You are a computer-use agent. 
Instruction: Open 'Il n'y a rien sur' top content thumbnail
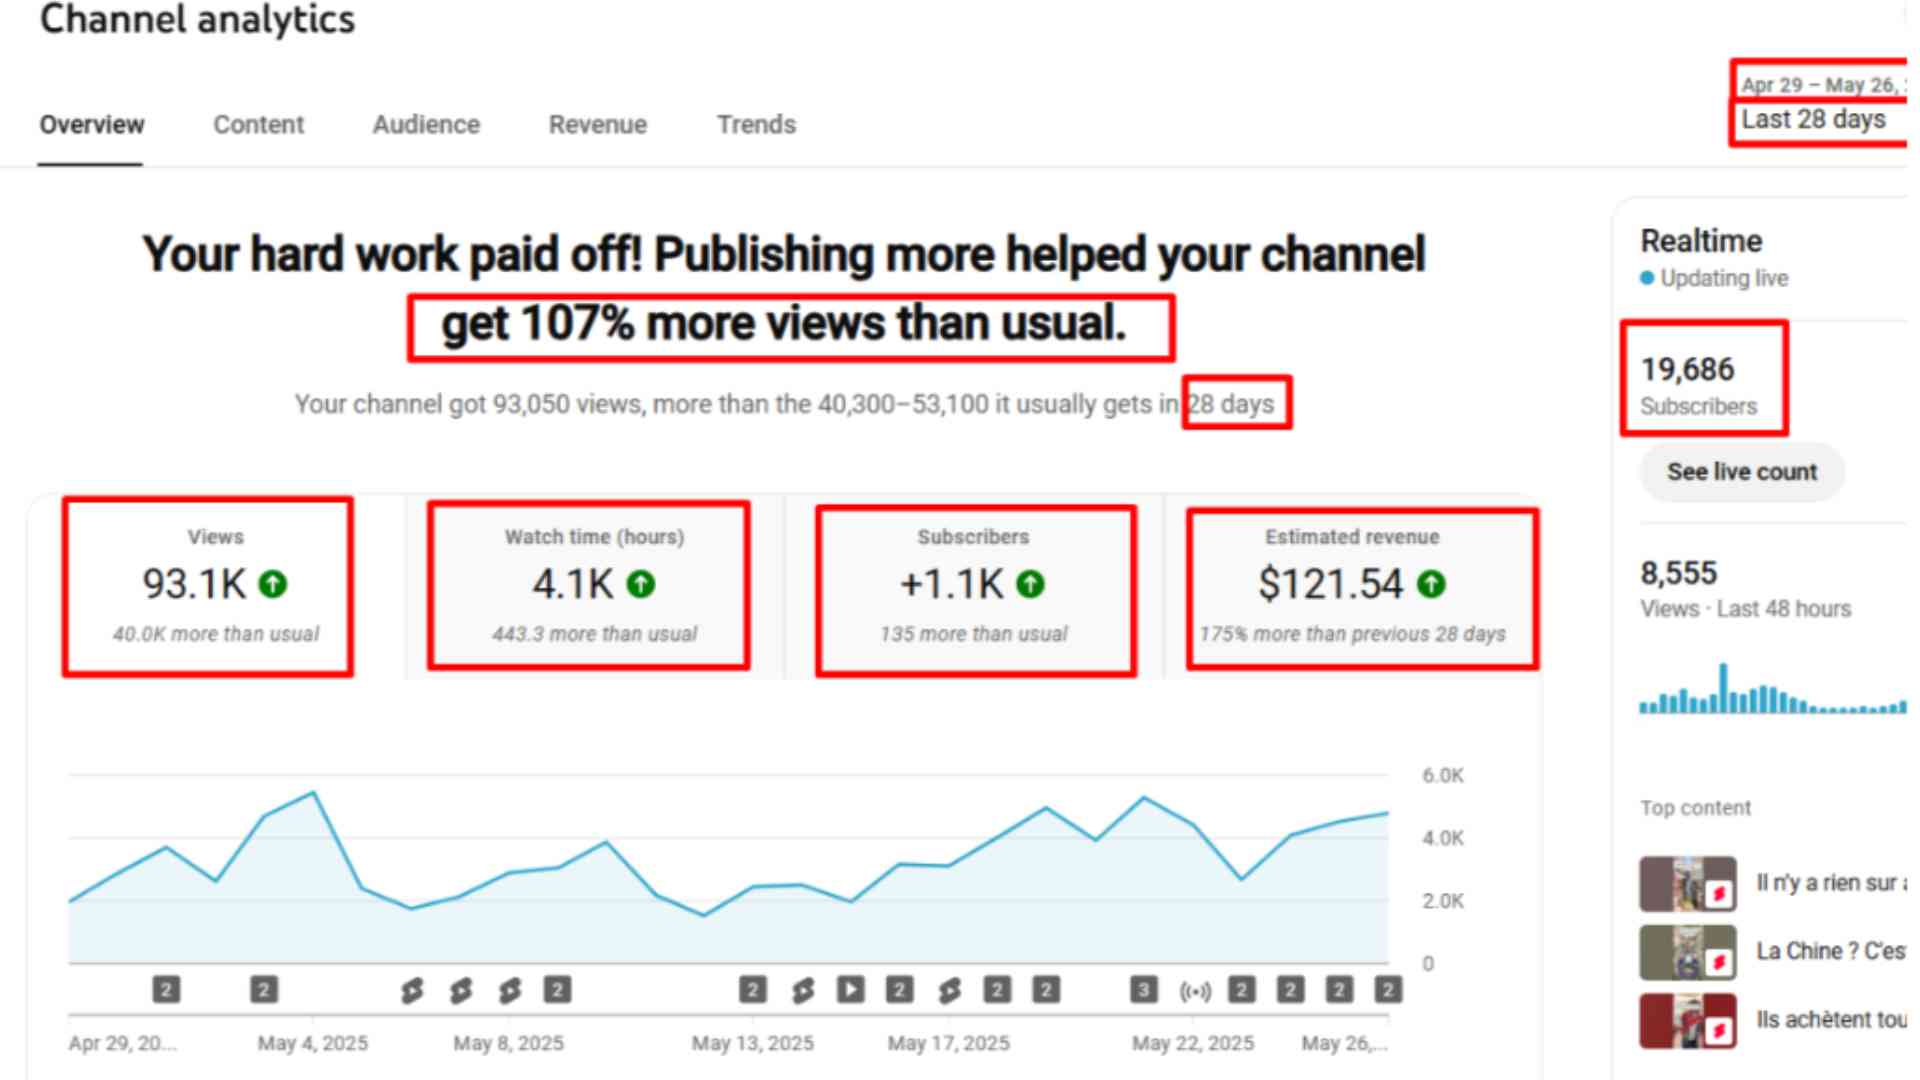tap(1687, 883)
